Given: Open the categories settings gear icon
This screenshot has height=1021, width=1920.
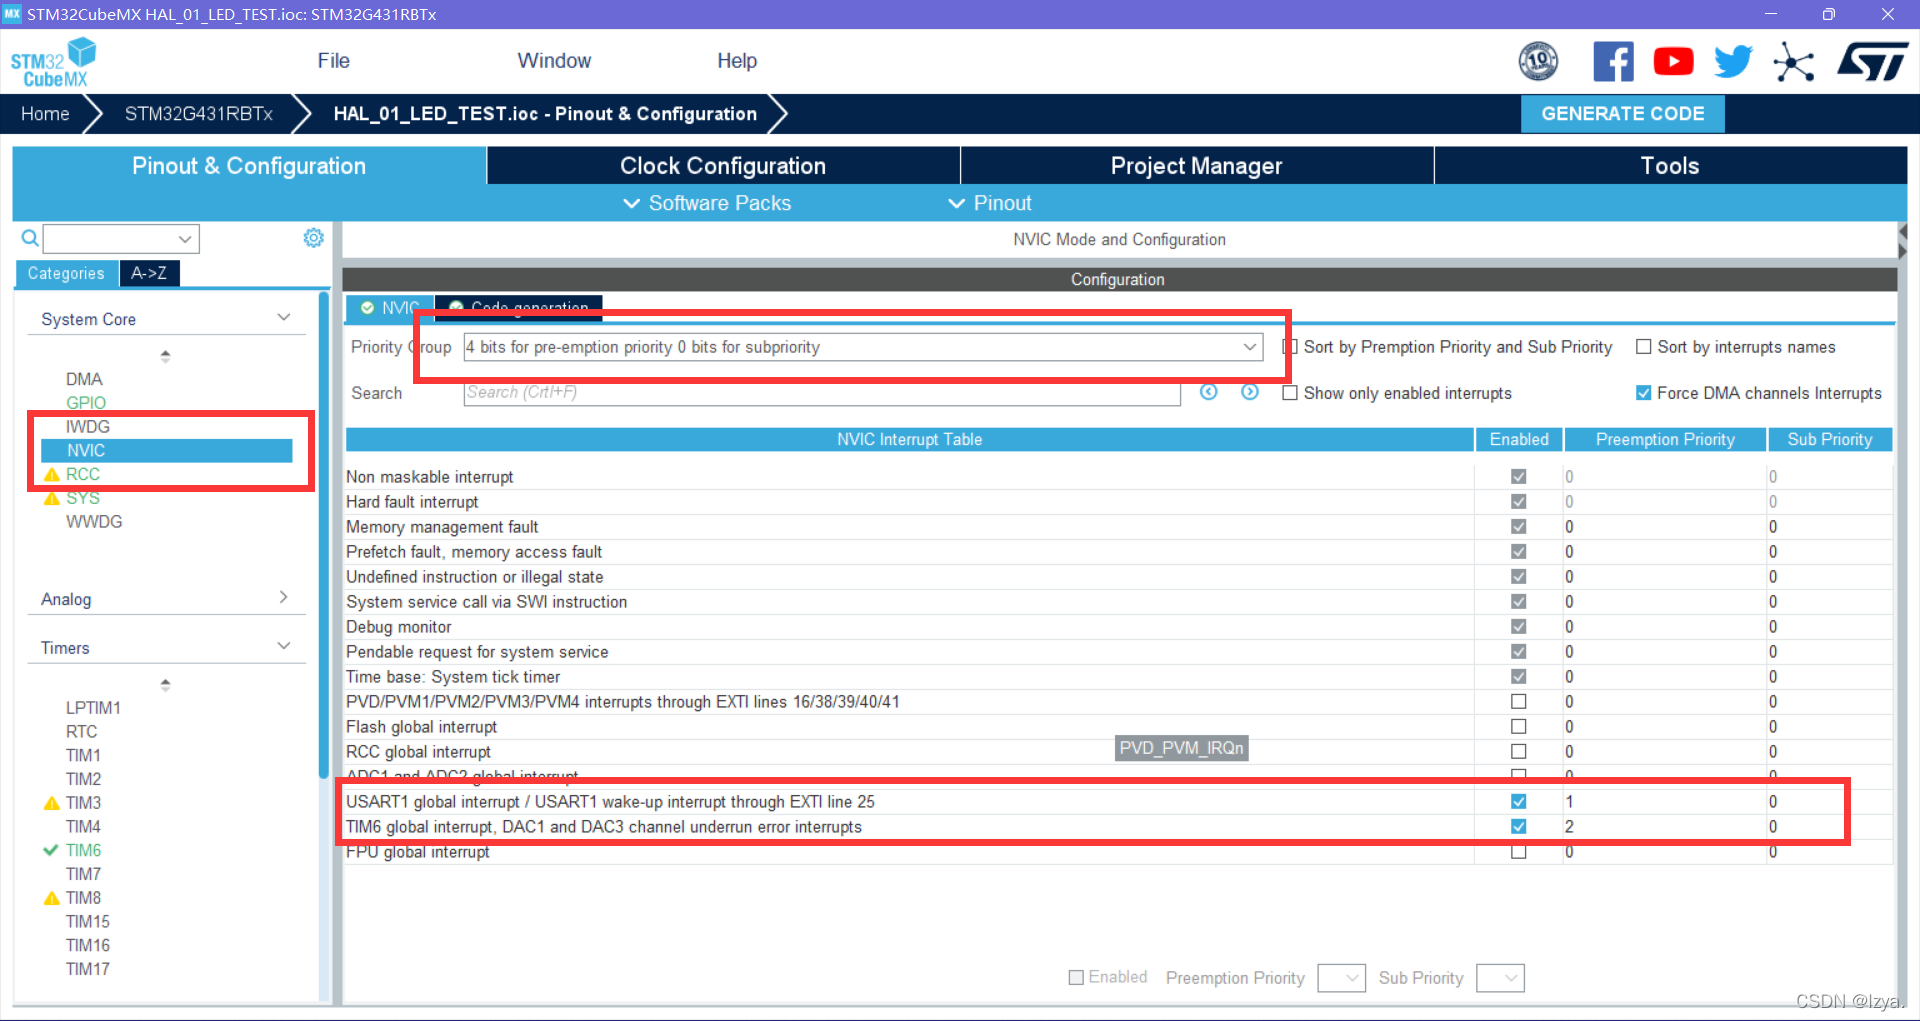Looking at the screenshot, I should click(x=313, y=237).
